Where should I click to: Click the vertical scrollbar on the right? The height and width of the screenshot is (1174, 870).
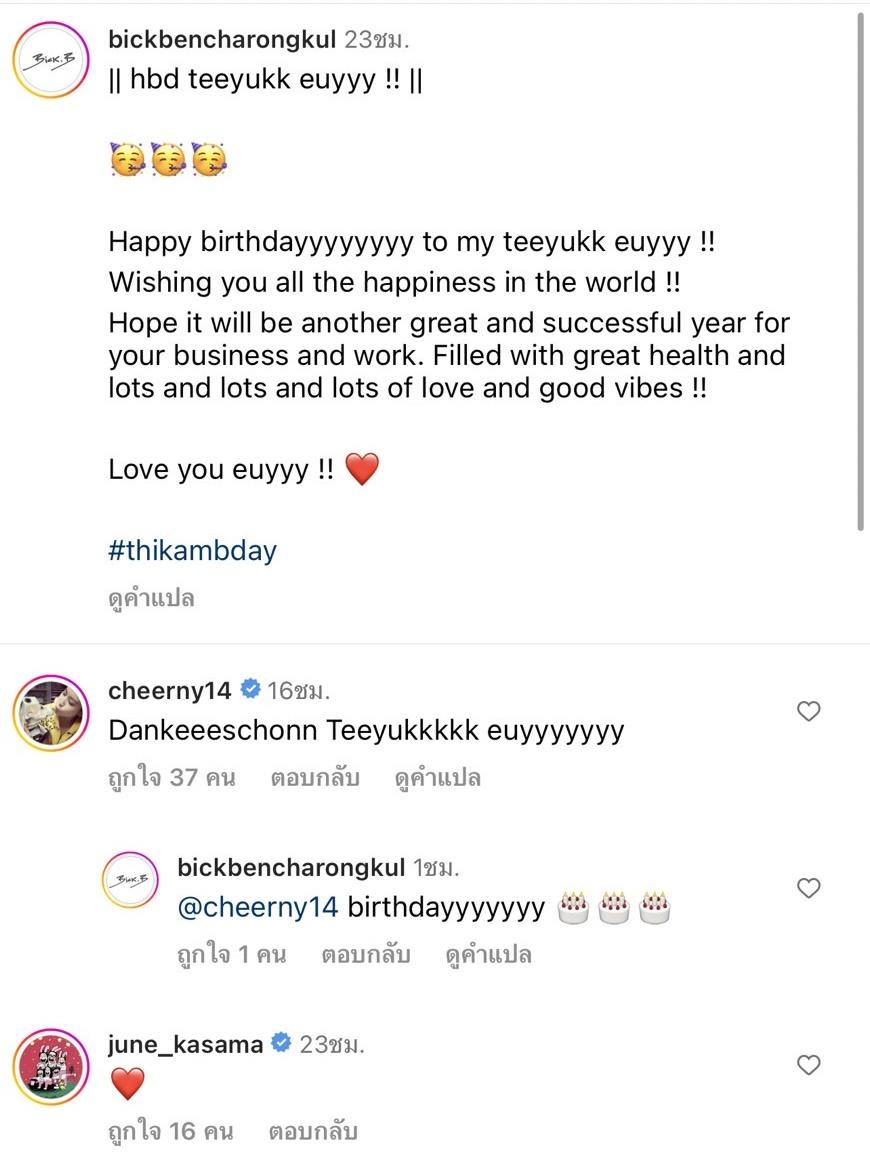tap(862, 270)
